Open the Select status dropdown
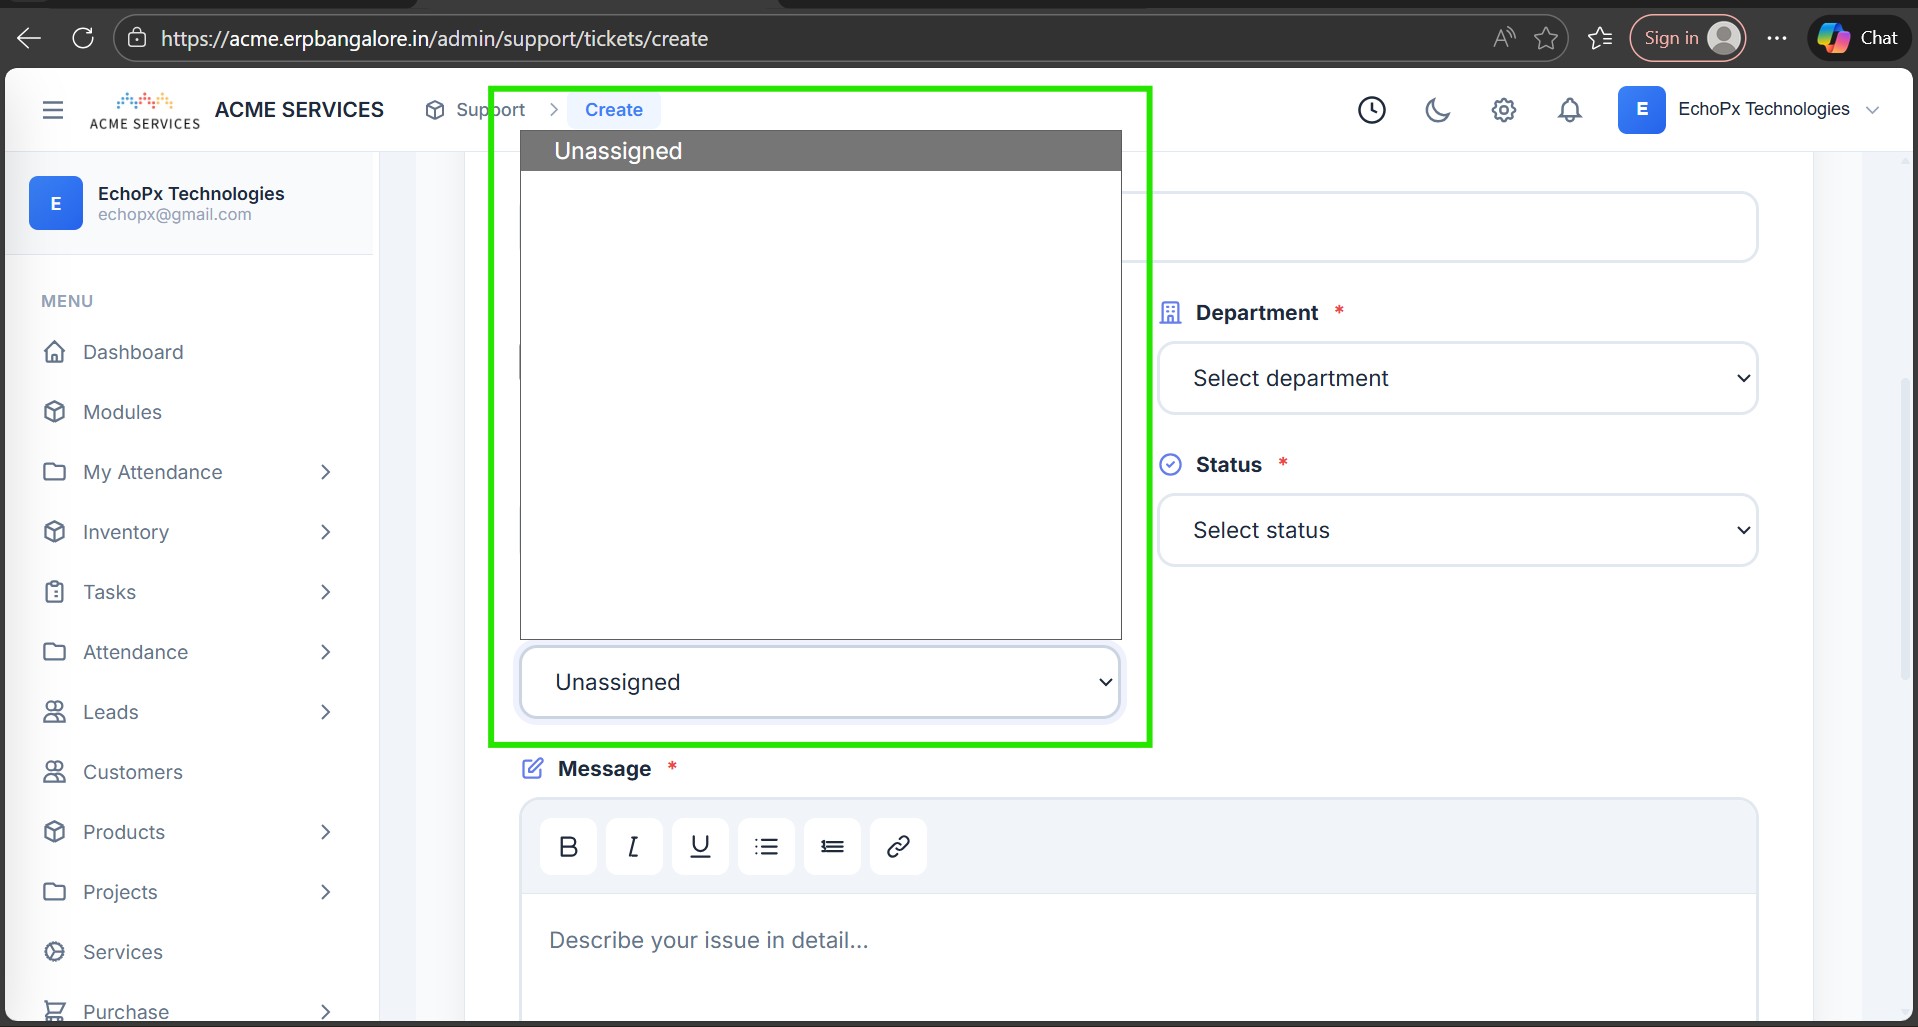 point(1457,531)
